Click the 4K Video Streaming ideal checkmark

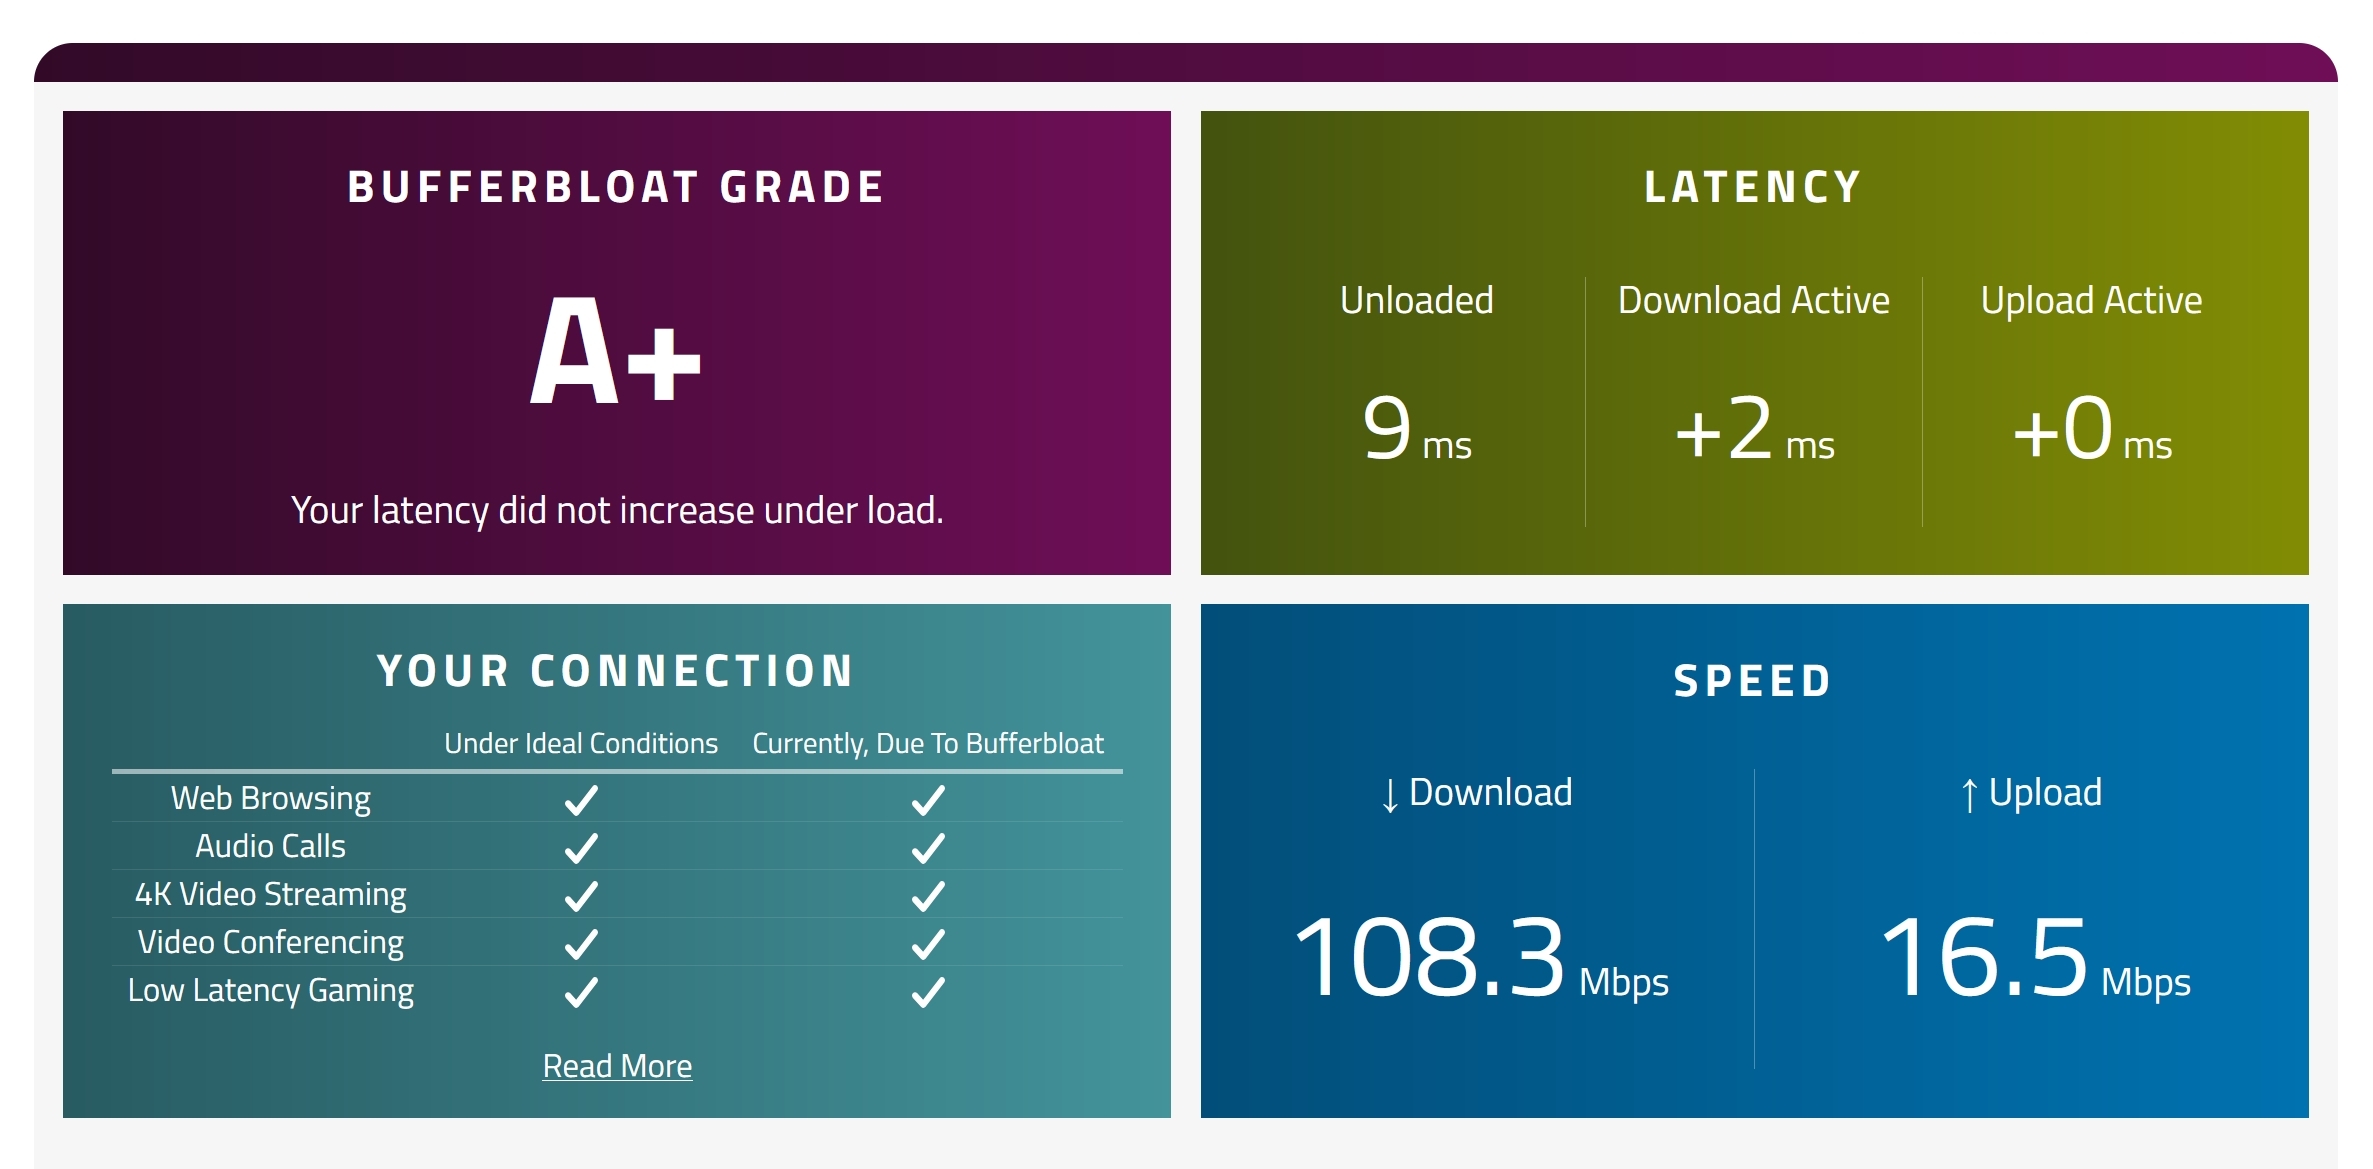point(581,896)
